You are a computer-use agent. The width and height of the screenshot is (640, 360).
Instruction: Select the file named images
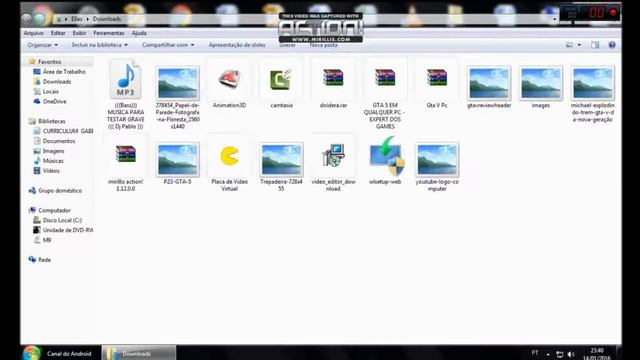coord(540,83)
